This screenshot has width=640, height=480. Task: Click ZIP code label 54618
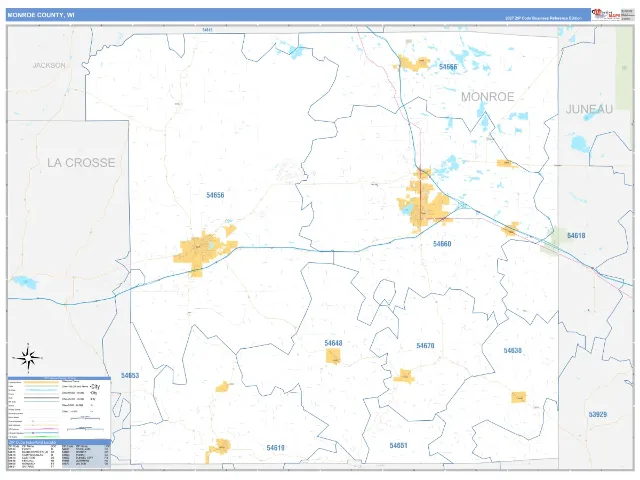pos(576,236)
